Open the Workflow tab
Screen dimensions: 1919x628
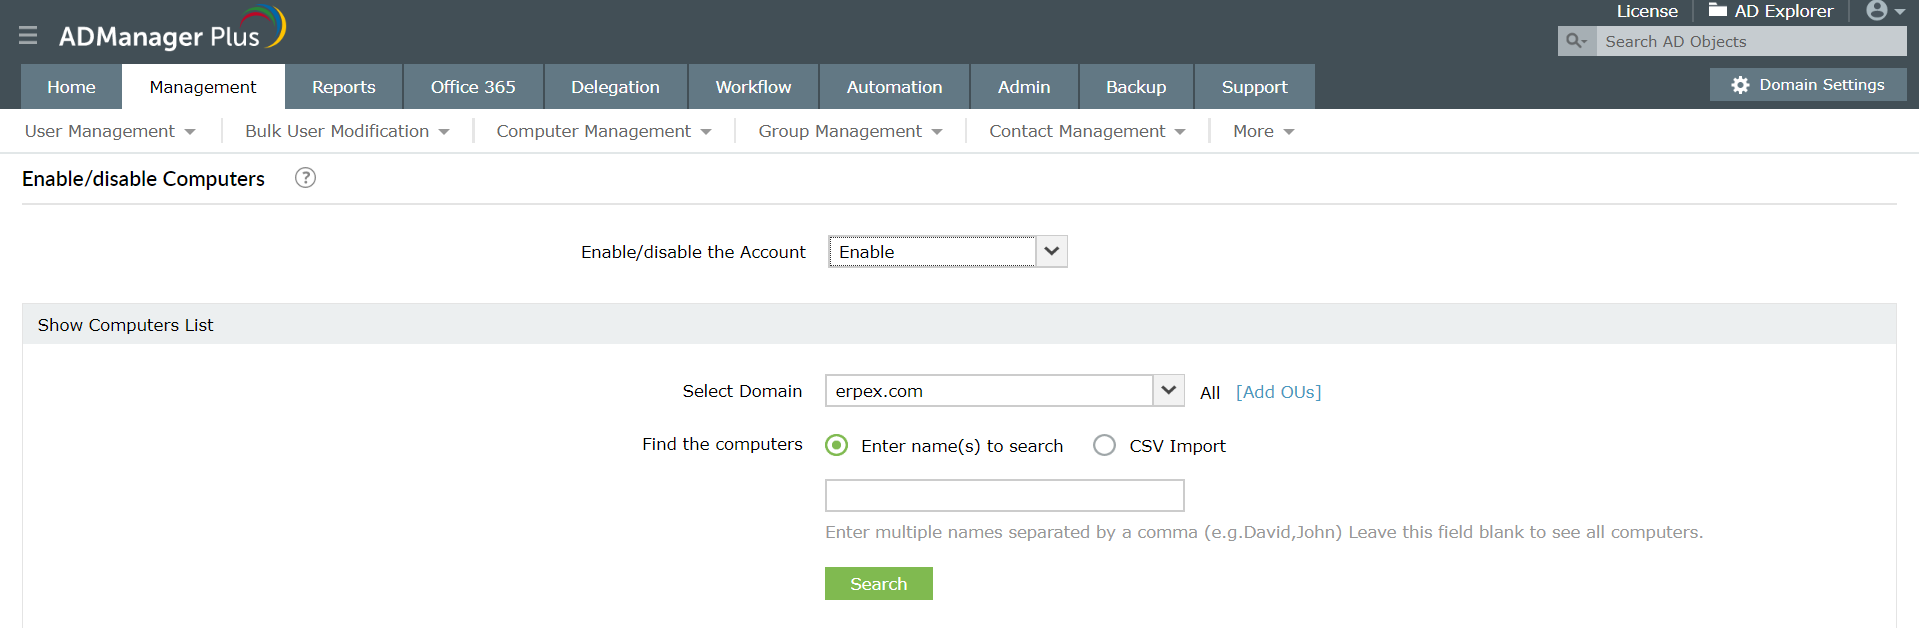753,87
